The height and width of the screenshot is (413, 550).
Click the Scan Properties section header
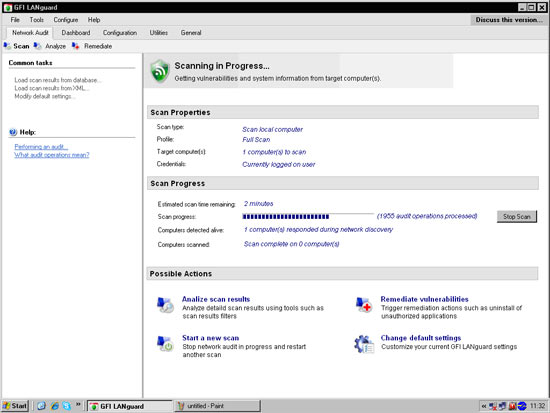(343, 112)
